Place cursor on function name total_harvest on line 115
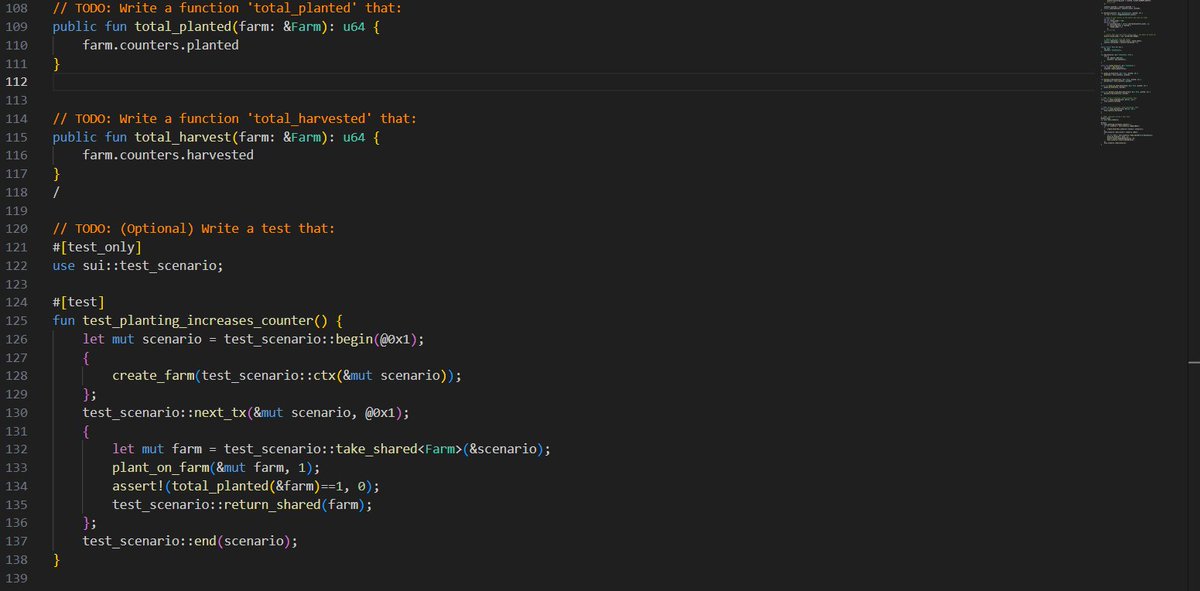Viewport: 1200px width, 591px height. tap(183, 137)
